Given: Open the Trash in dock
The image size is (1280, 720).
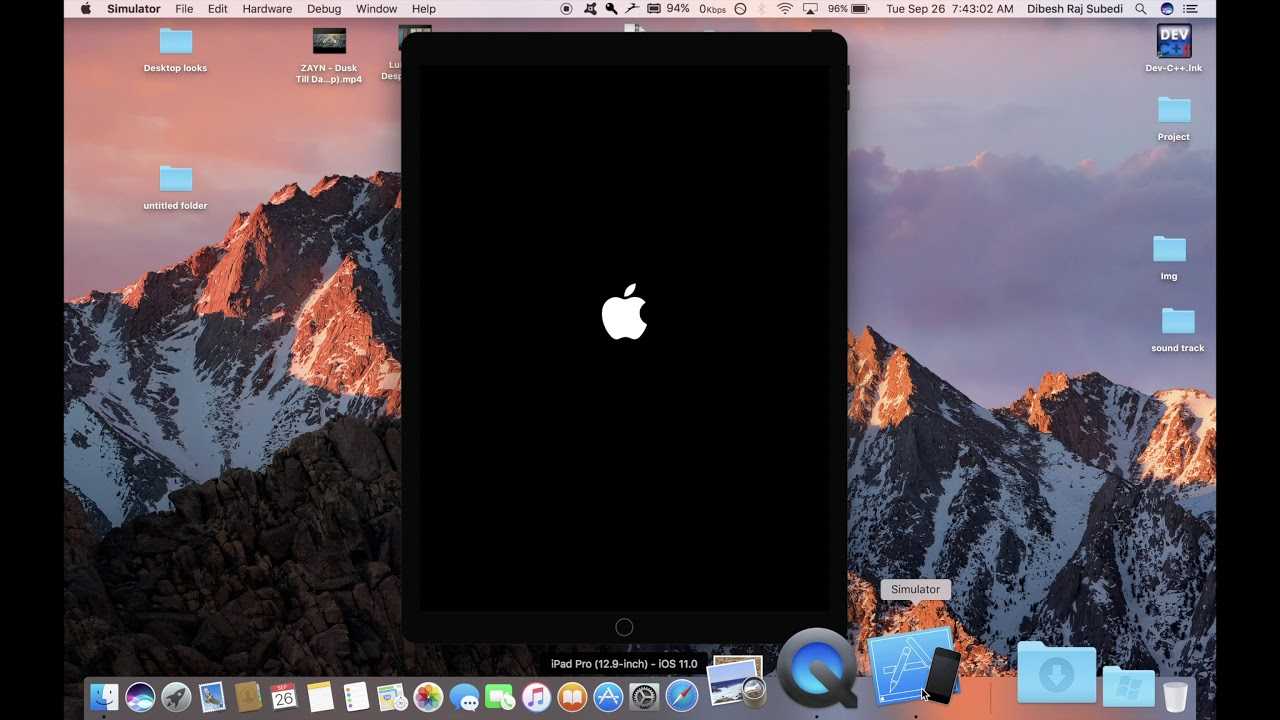Looking at the screenshot, I should click(x=1175, y=696).
